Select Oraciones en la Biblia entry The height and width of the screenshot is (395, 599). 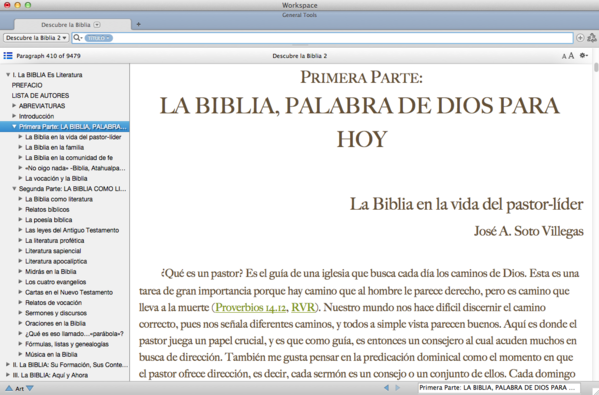click(56, 323)
